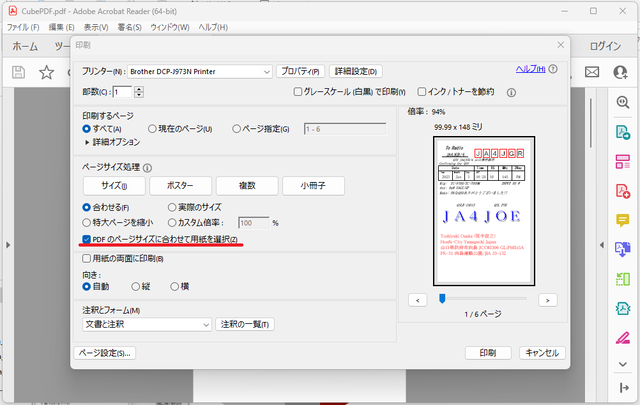Open the green Compress PDF tool in sidebar
This screenshot has width=640, height=405.
623,279
